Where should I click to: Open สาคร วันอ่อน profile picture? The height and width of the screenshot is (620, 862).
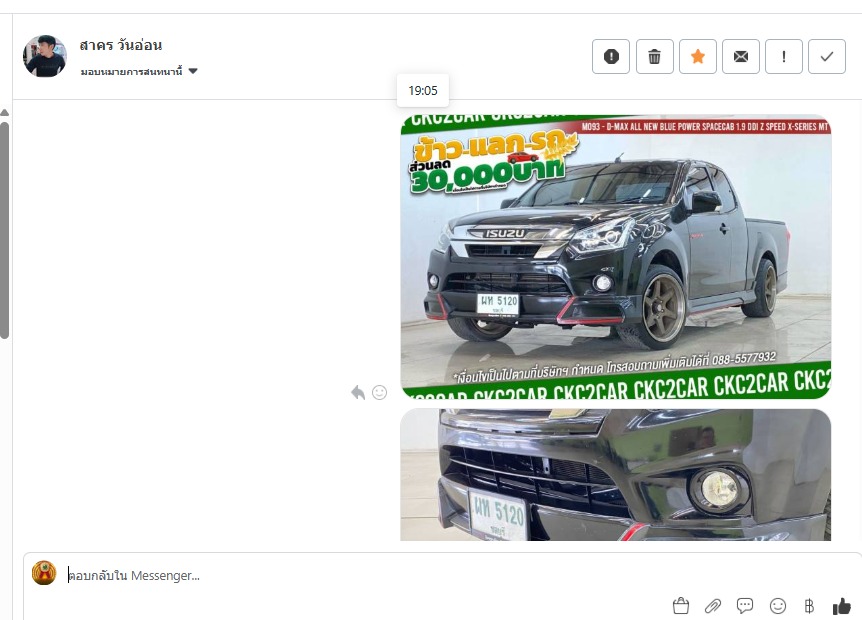click(45, 56)
